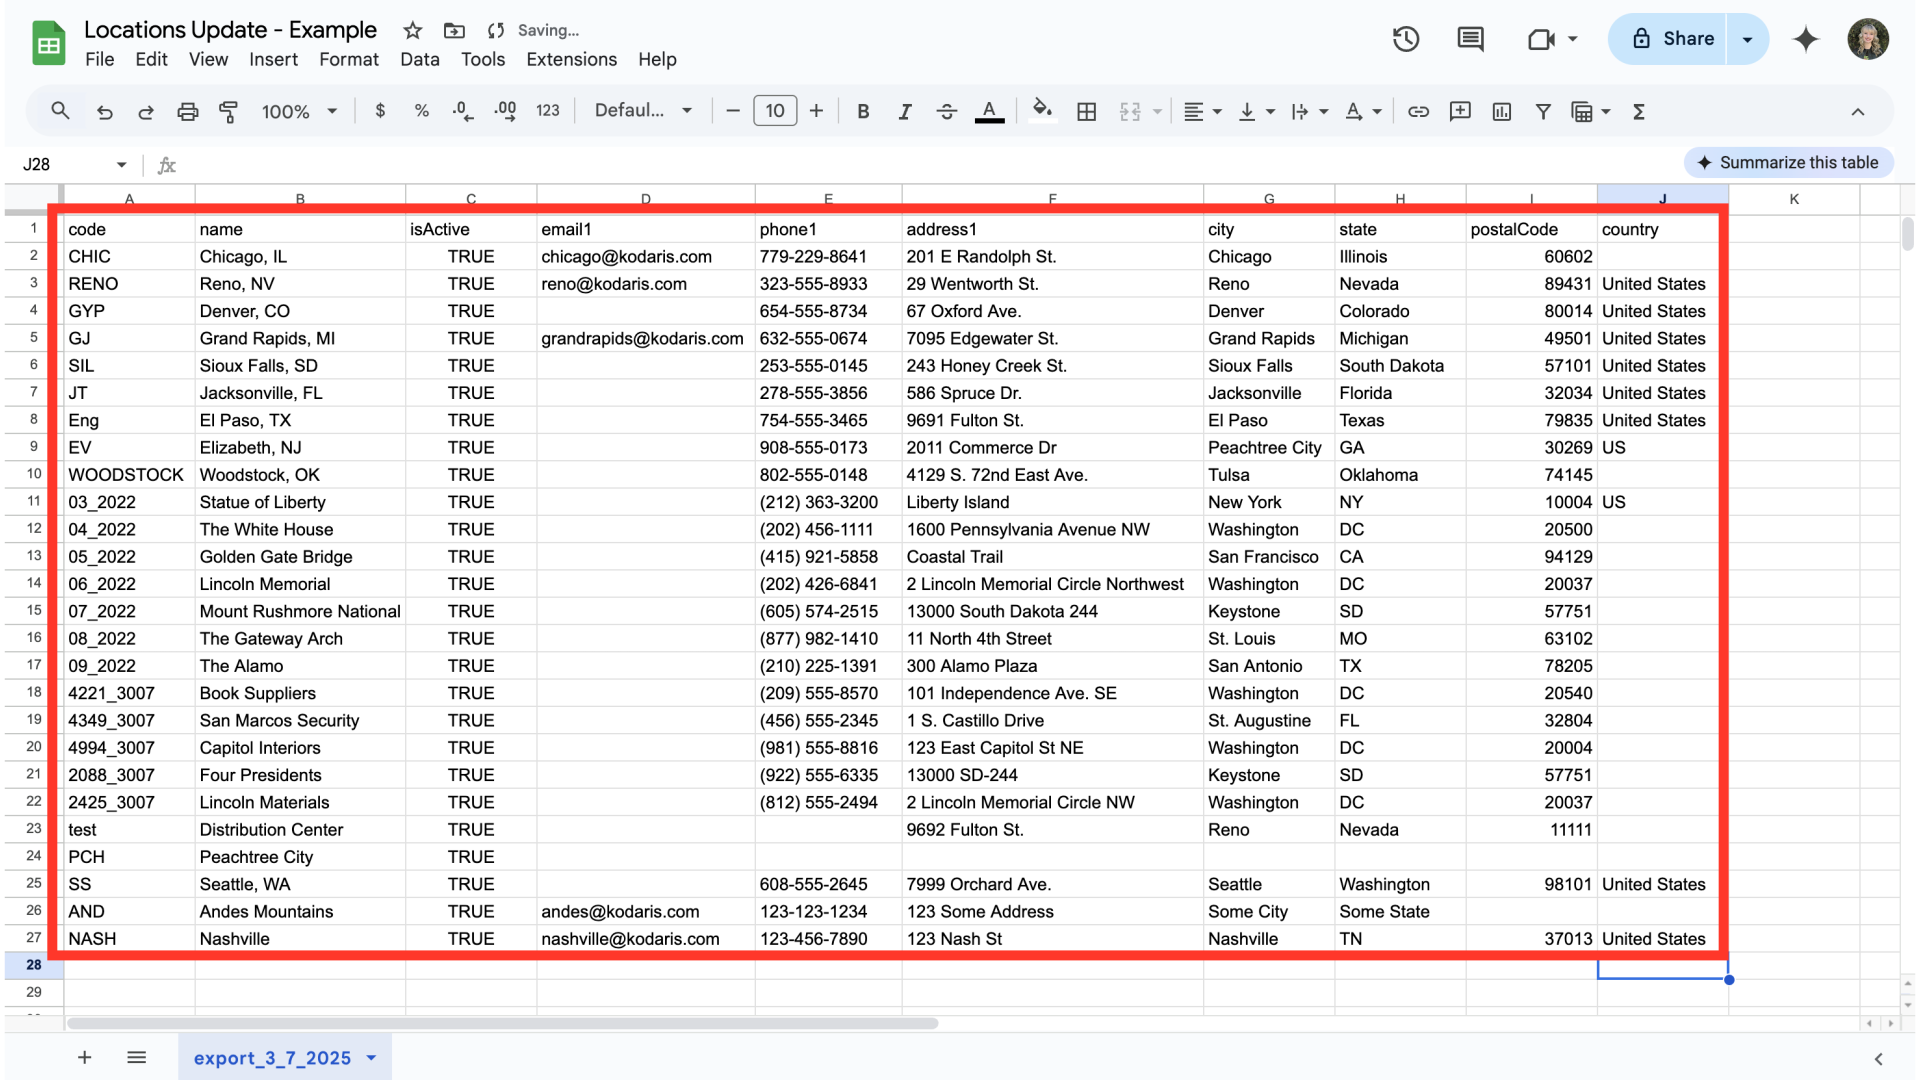Expand the export_3_7_2025 sheet tab arrow
The image size is (1920, 1080).
tap(371, 1058)
